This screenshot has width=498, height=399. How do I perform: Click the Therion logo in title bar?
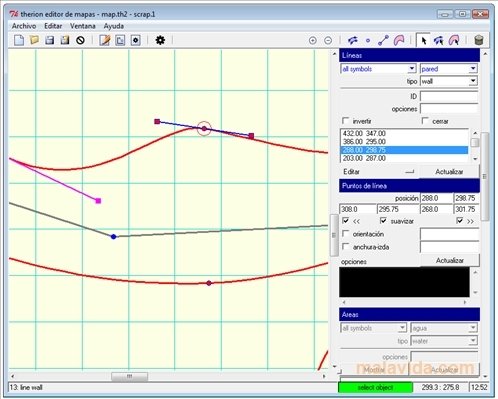tap(14, 14)
